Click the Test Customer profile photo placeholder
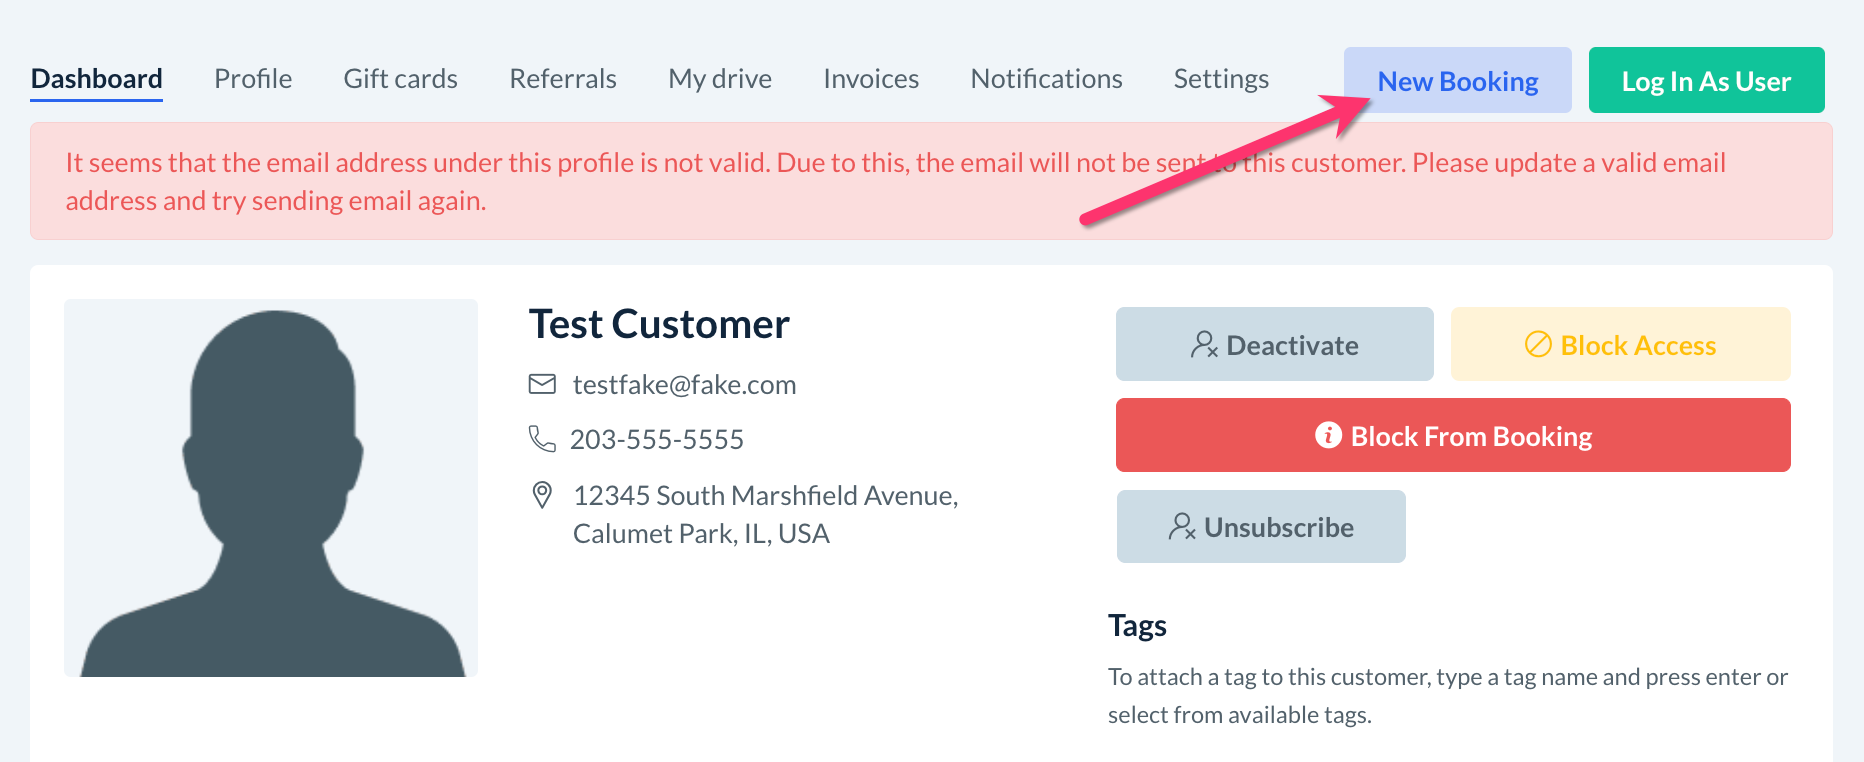This screenshot has width=1864, height=762. 271,488
